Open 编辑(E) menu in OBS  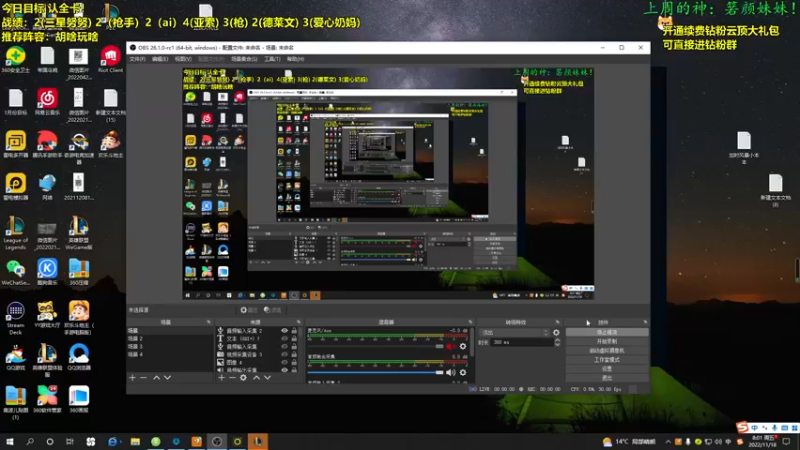160,59
